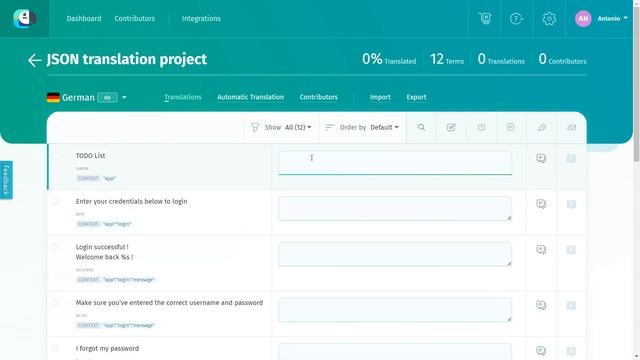Click the 0 Contributors counter
Image resolution: width=640 pixels, height=360 pixels.
click(562, 60)
